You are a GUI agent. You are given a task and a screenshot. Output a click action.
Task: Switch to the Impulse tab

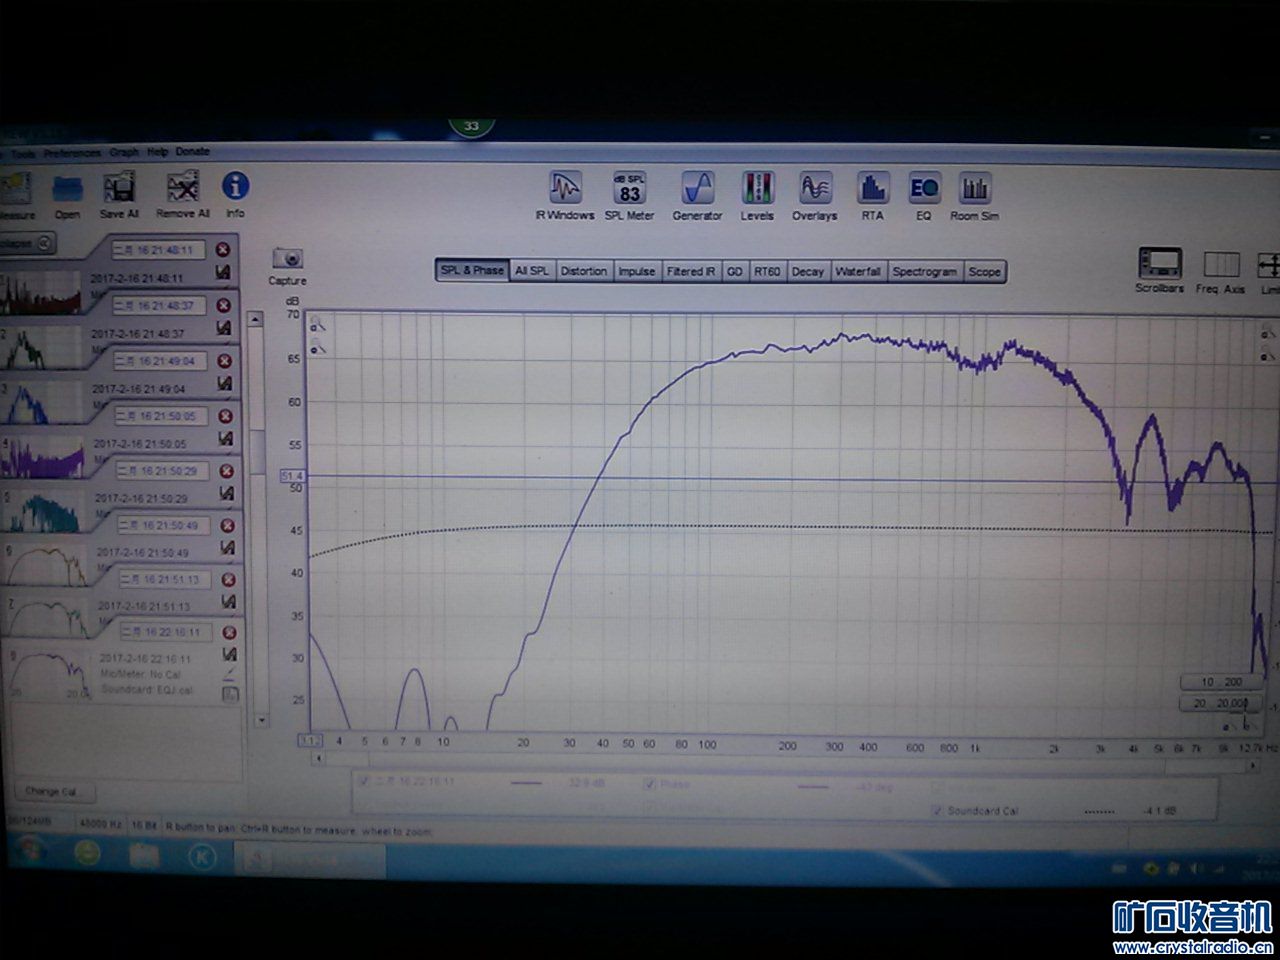(637, 271)
